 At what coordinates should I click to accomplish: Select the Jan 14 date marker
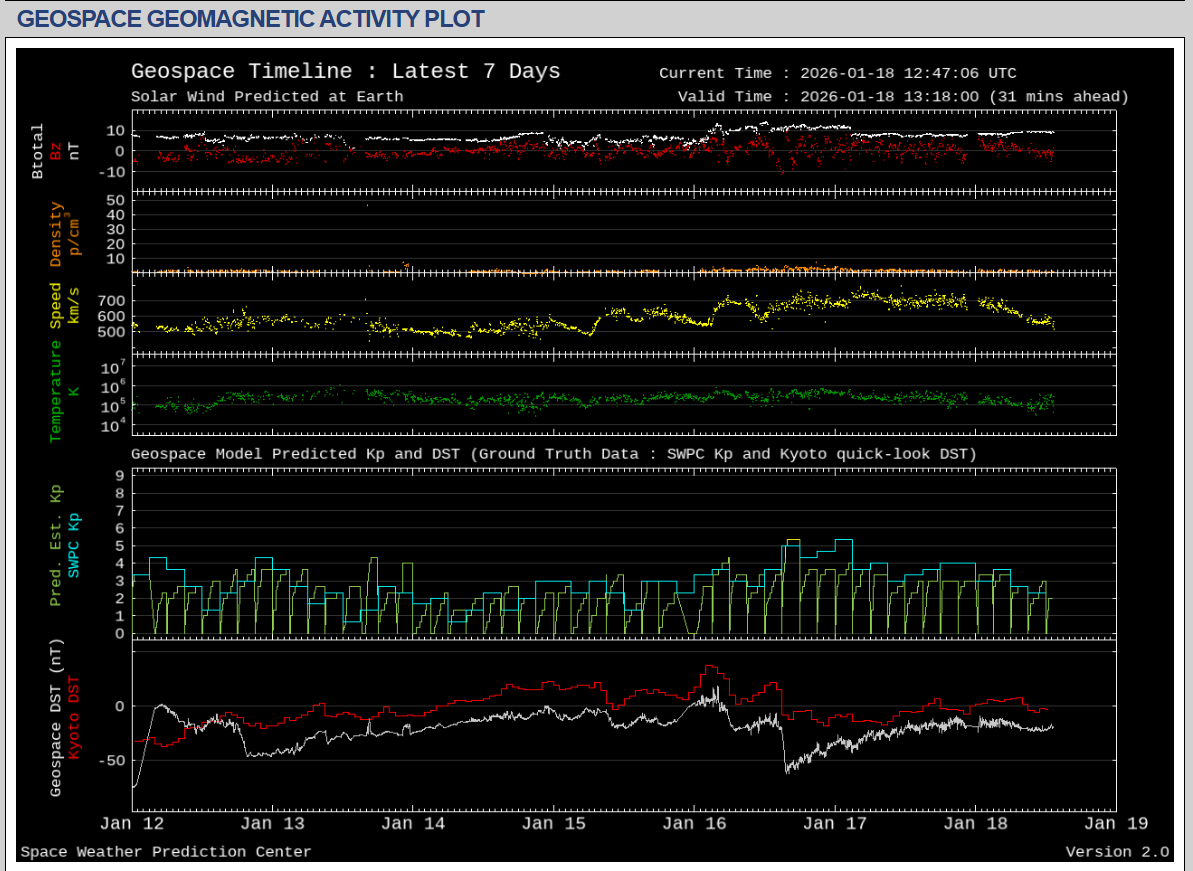click(414, 824)
